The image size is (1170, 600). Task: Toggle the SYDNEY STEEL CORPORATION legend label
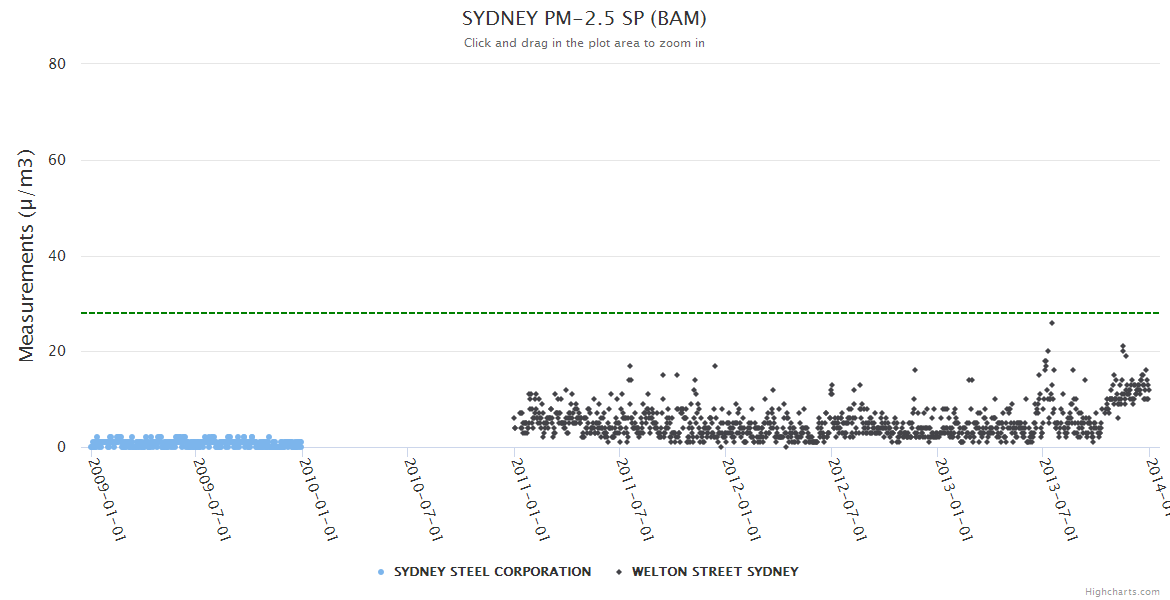492,572
